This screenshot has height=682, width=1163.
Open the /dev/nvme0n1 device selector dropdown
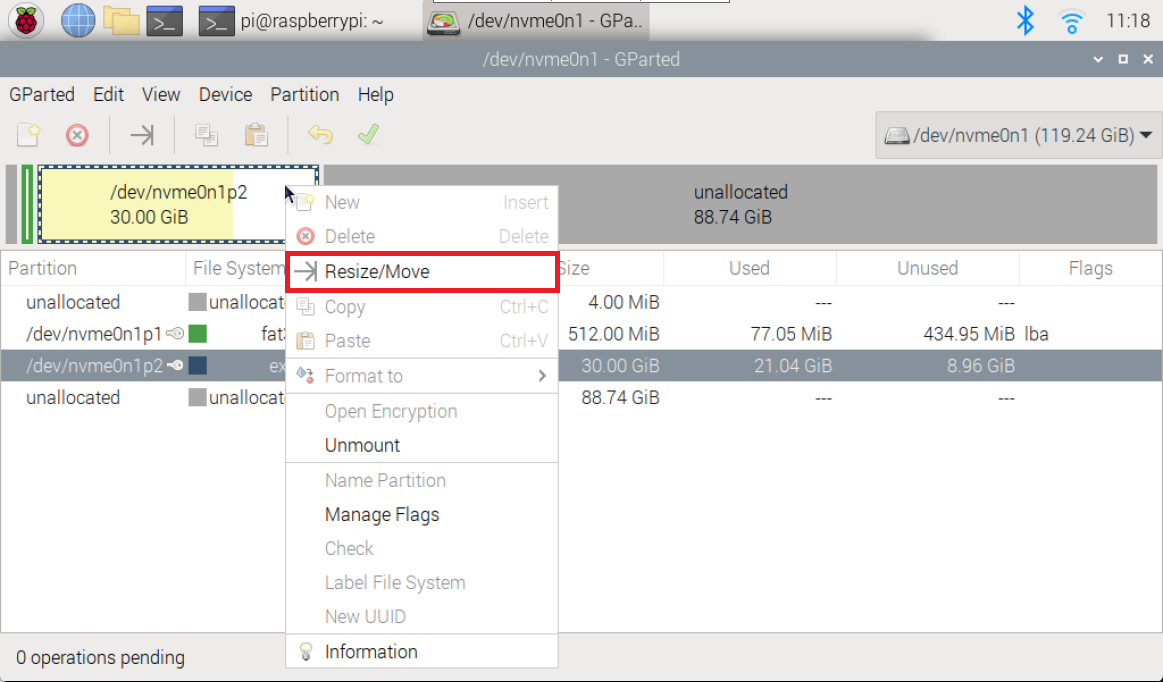(x=1019, y=135)
